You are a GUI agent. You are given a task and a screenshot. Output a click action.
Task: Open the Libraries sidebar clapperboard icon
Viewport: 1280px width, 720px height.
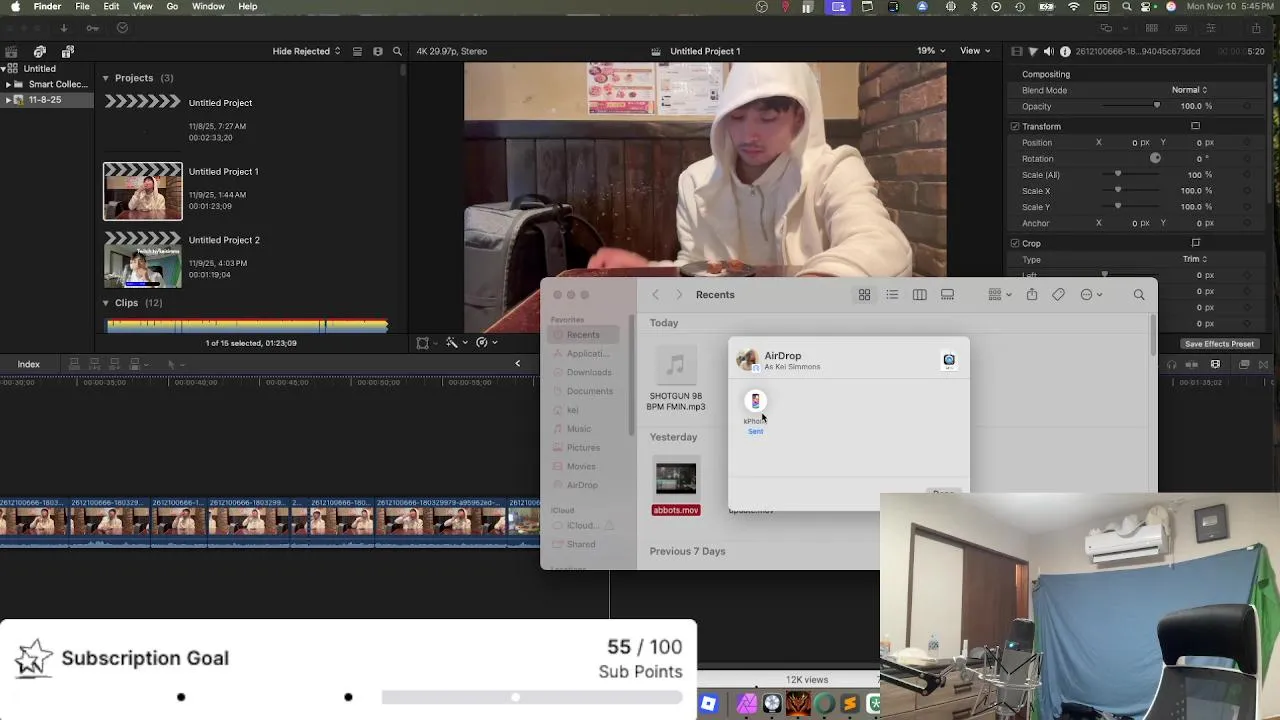tap(11, 51)
